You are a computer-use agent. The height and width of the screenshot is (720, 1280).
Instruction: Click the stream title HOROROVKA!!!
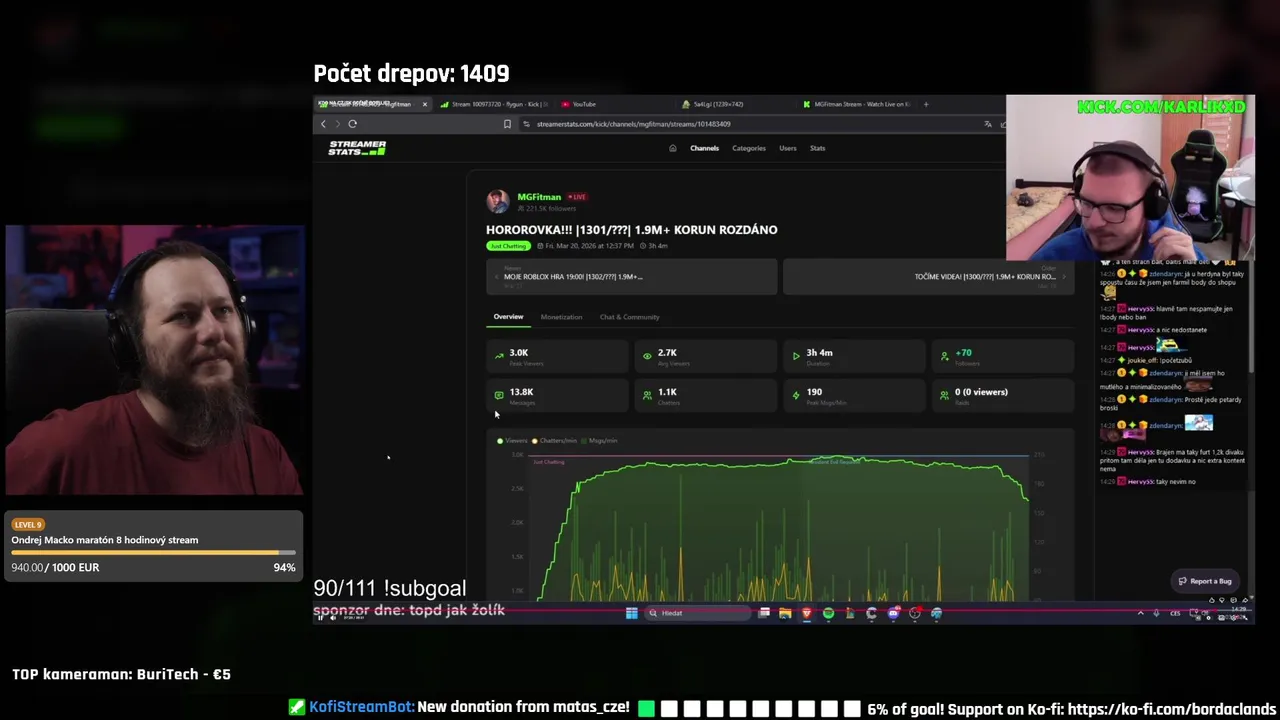632,230
